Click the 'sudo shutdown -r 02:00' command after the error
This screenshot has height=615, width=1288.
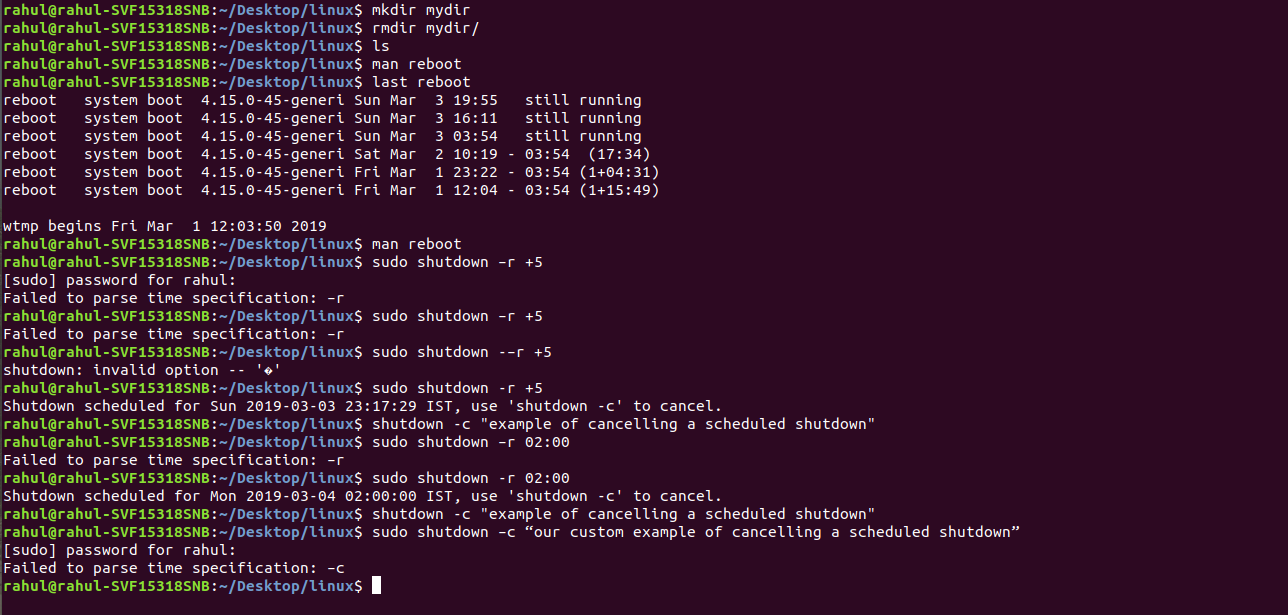(470, 478)
